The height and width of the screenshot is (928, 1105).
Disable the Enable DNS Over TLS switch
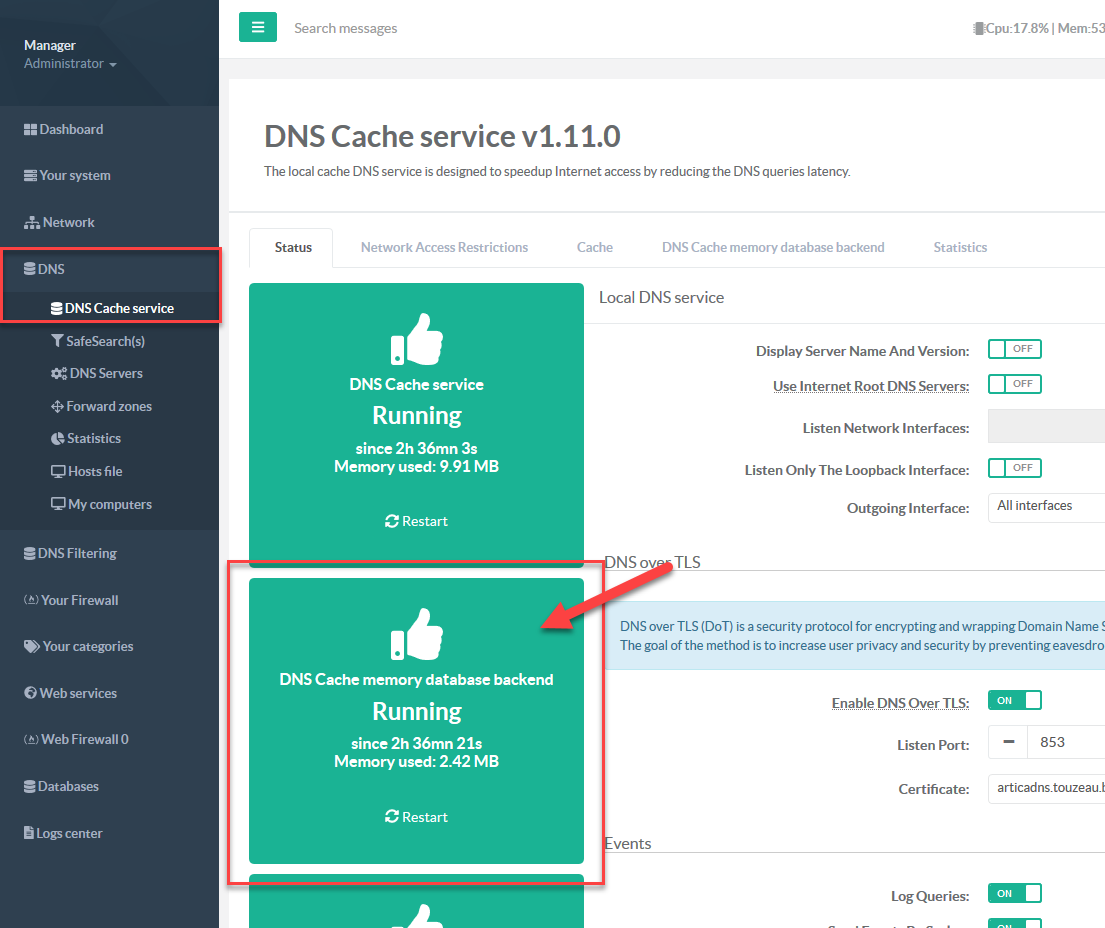[x=1014, y=701]
